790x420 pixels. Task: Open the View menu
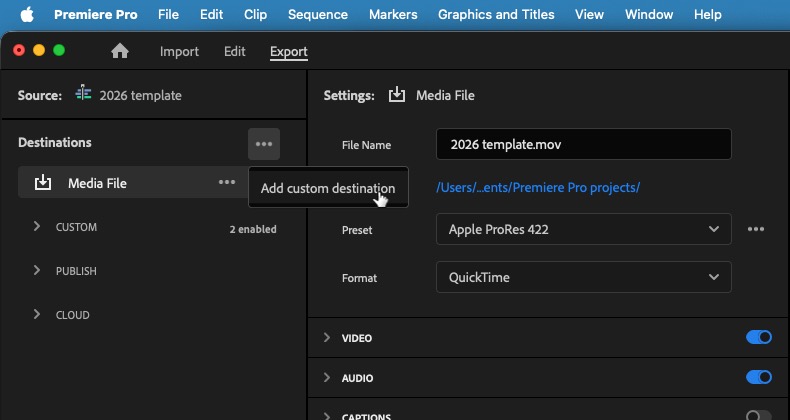click(589, 15)
